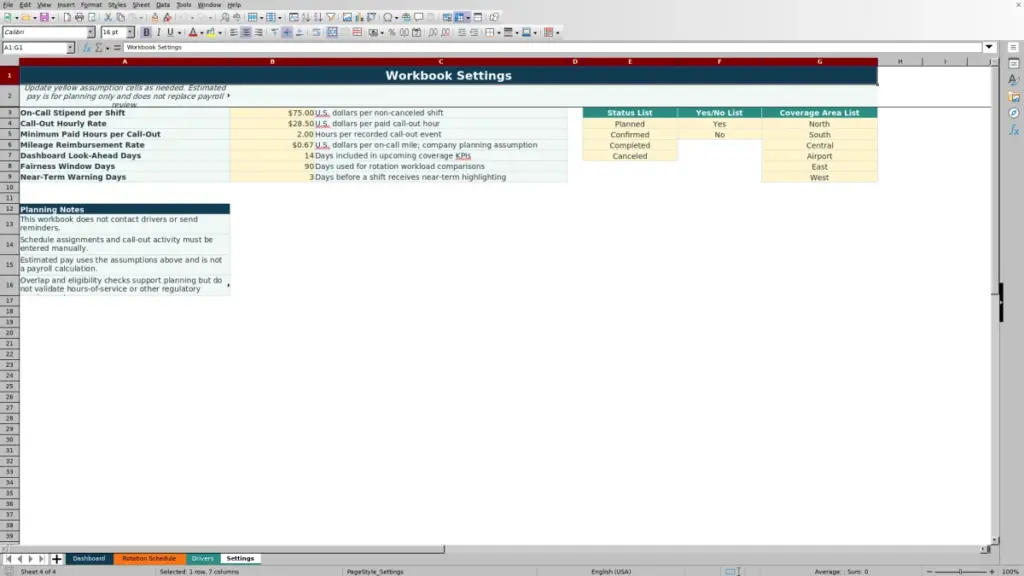The height and width of the screenshot is (576, 1024).
Task: Toggle Merge and Center Cells
Action: (332, 32)
